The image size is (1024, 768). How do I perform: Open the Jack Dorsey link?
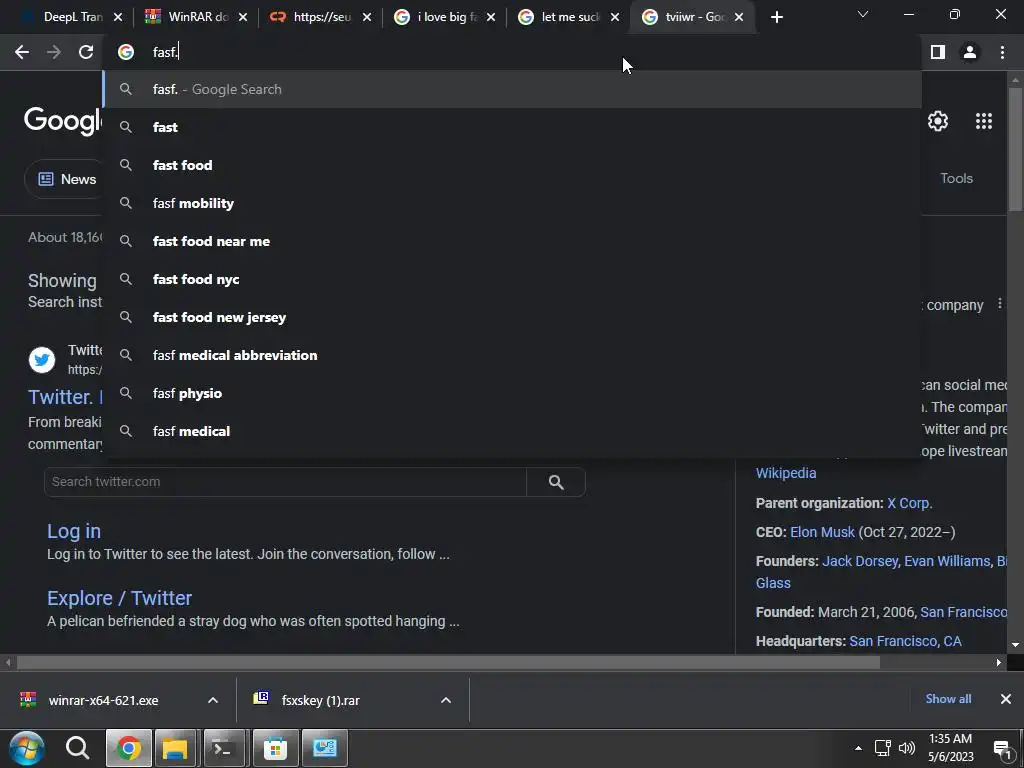click(x=861, y=561)
